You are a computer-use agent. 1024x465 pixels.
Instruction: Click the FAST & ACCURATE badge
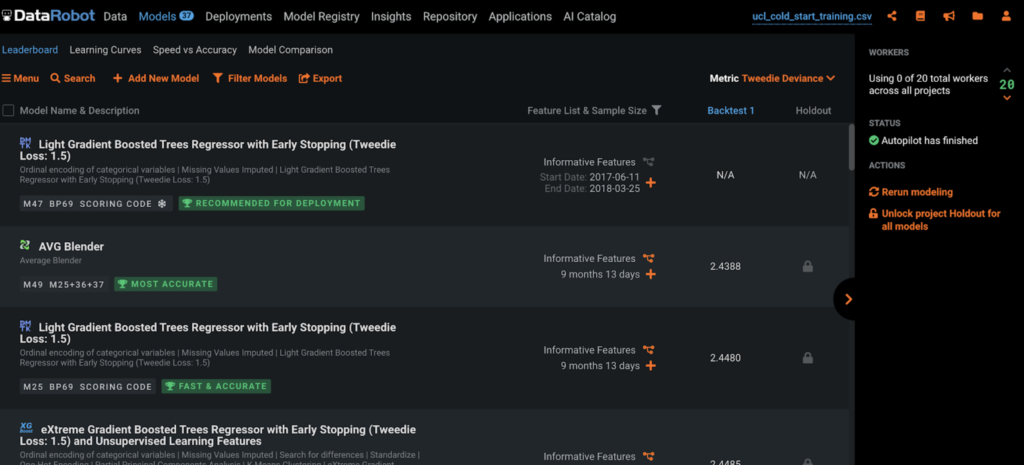(x=216, y=386)
